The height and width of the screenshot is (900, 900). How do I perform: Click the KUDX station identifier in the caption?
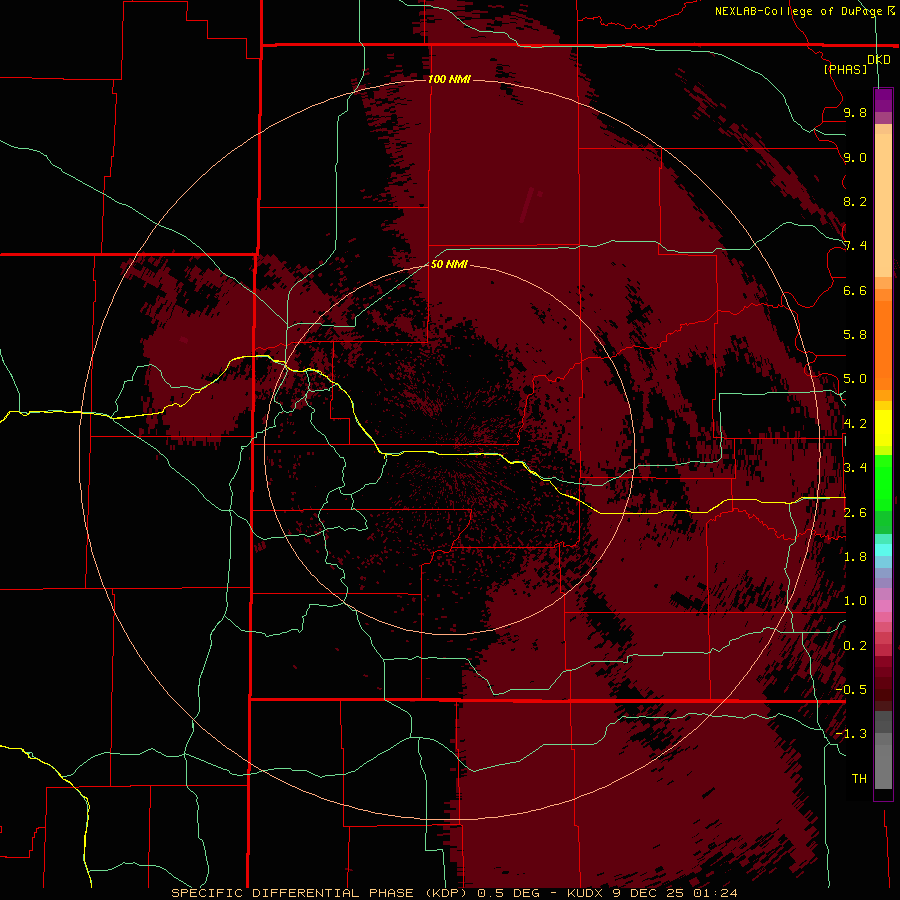pos(584,893)
